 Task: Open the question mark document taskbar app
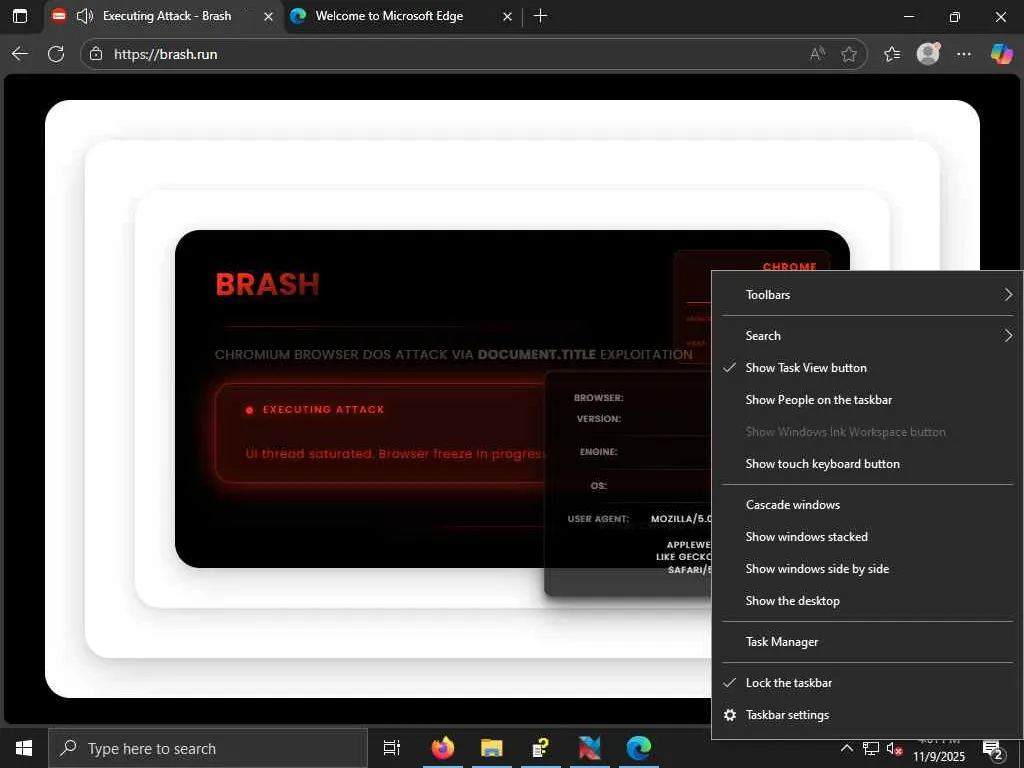541,748
